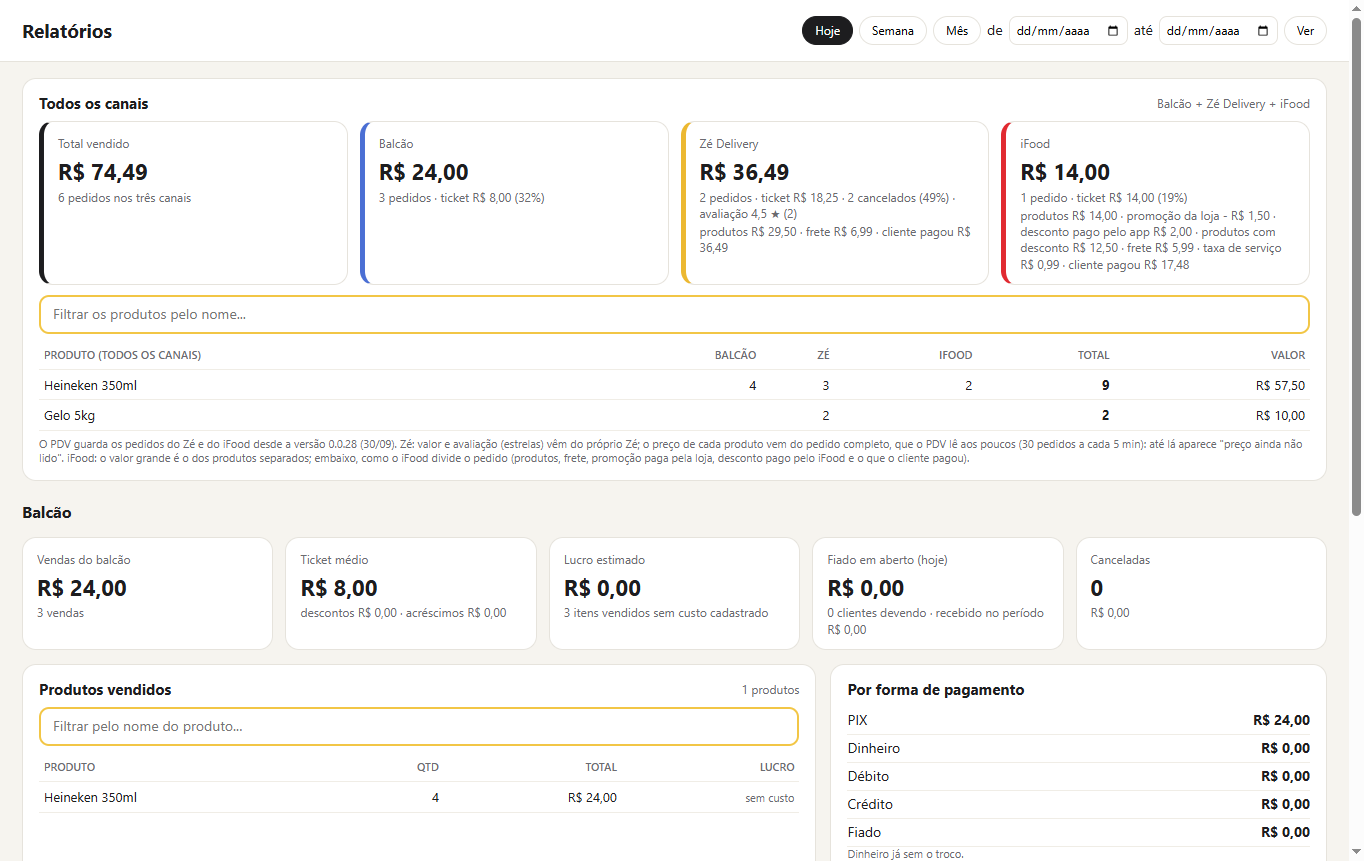
Task: Select the Balcão R$ 24,00 channel card
Action: [514, 203]
